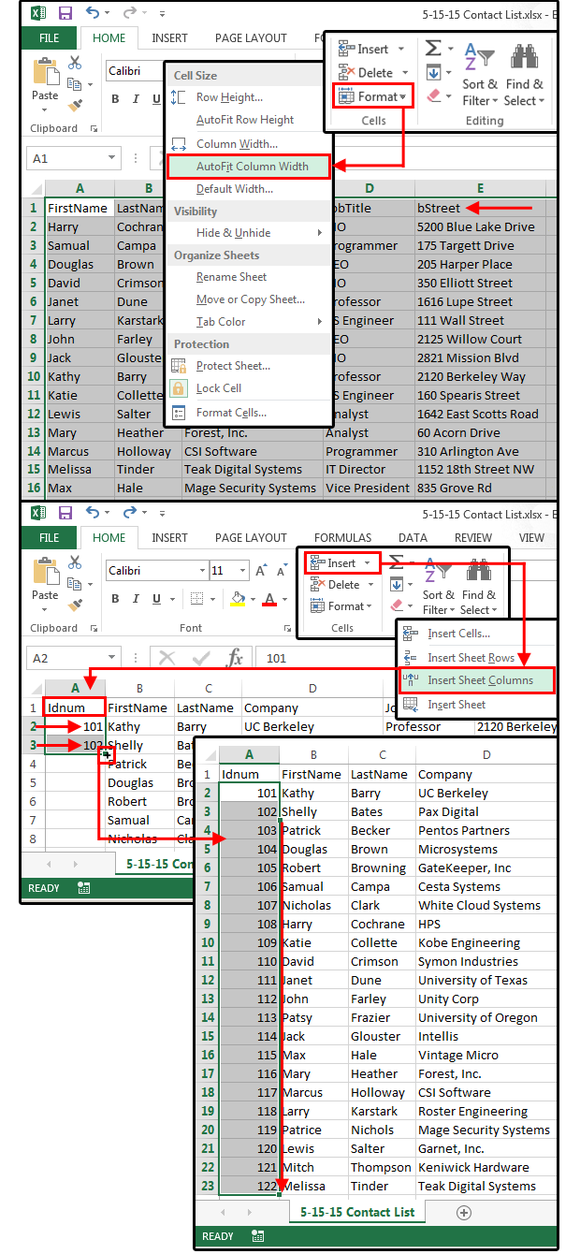Choose Format Cells in the Format menu
The width and height of the screenshot is (580, 1254).
click(x=231, y=412)
